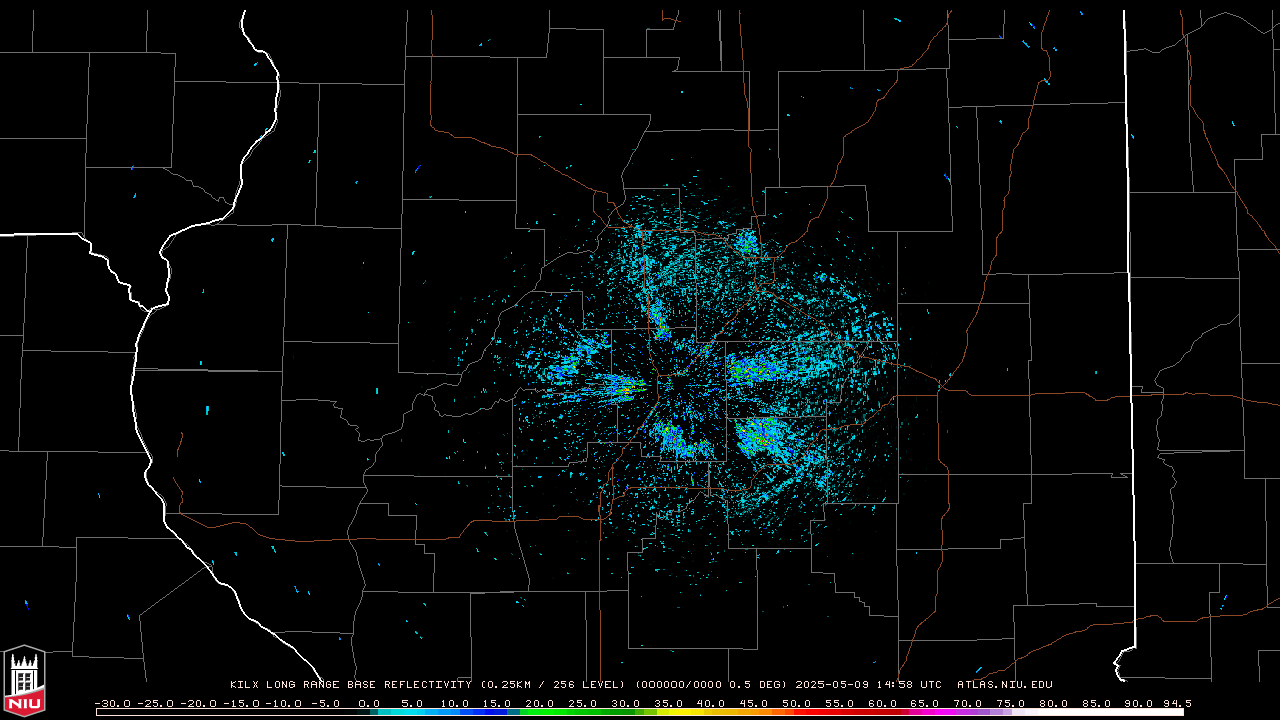The width and height of the screenshot is (1280, 720).
Task: Click the gray negative-value segment of the color bar
Action: point(232,712)
